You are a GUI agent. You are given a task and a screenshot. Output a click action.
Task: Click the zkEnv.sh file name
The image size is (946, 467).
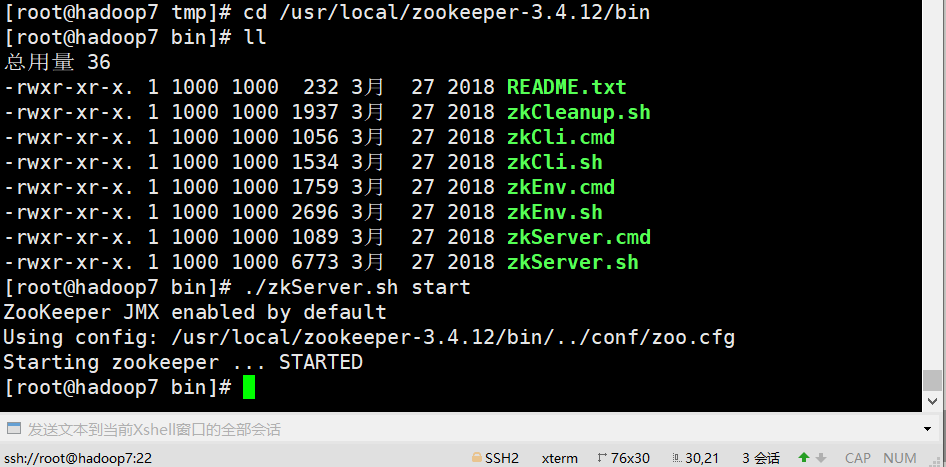[x=554, y=212]
